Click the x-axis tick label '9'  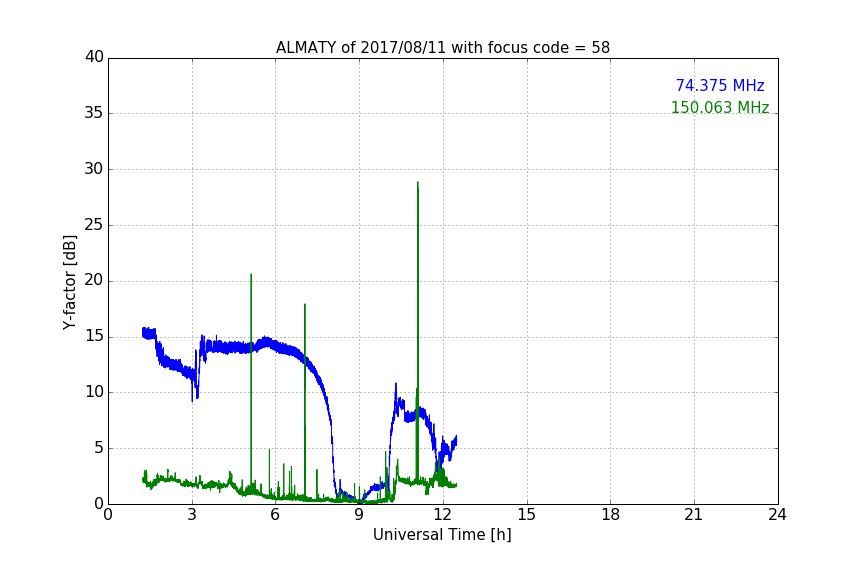click(359, 515)
